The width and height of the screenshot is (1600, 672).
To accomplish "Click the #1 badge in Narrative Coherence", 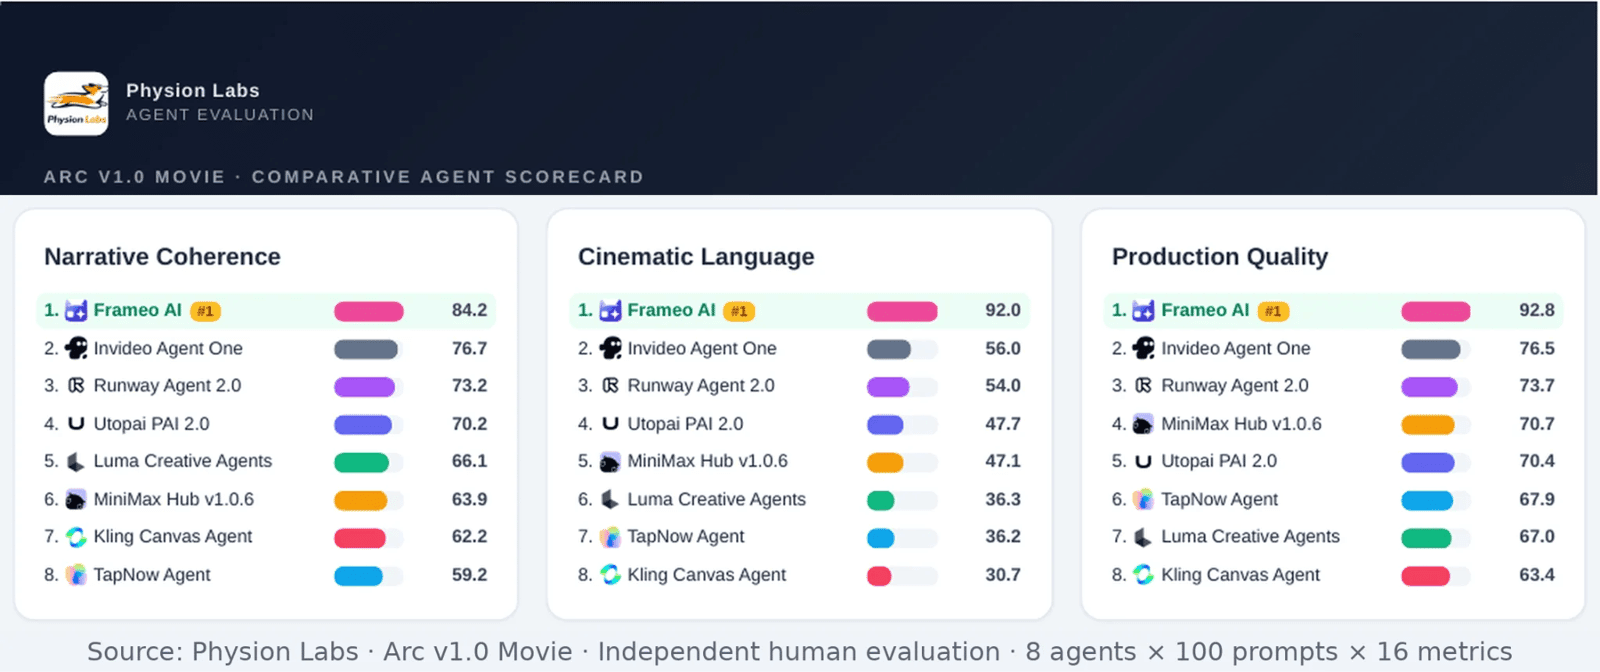I will (205, 311).
